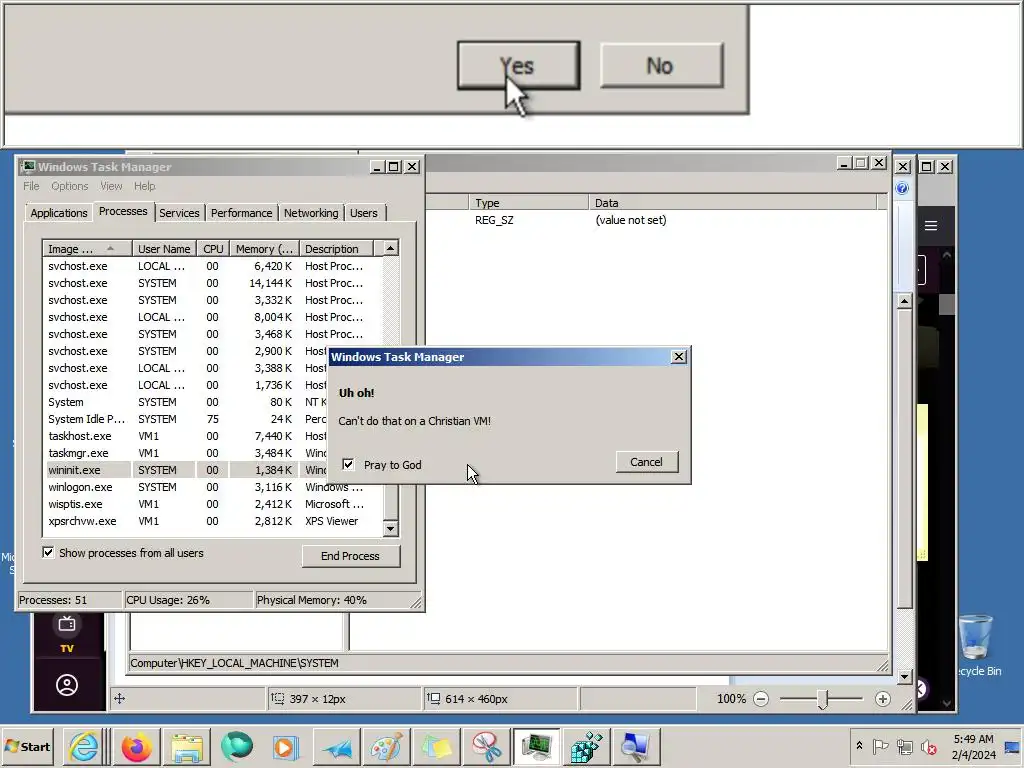This screenshot has width=1024, height=768.
Task: Select the xpsrchvw.exe process row
Action: 212,521
